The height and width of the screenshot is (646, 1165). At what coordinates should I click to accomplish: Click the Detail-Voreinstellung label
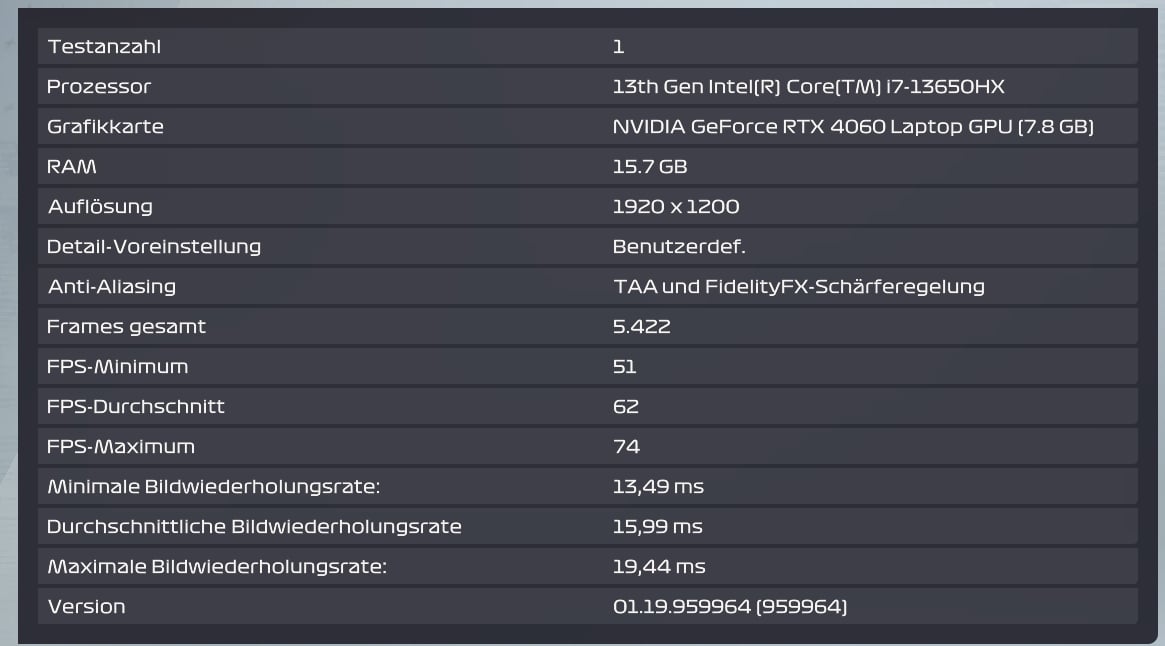click(154, 247)
